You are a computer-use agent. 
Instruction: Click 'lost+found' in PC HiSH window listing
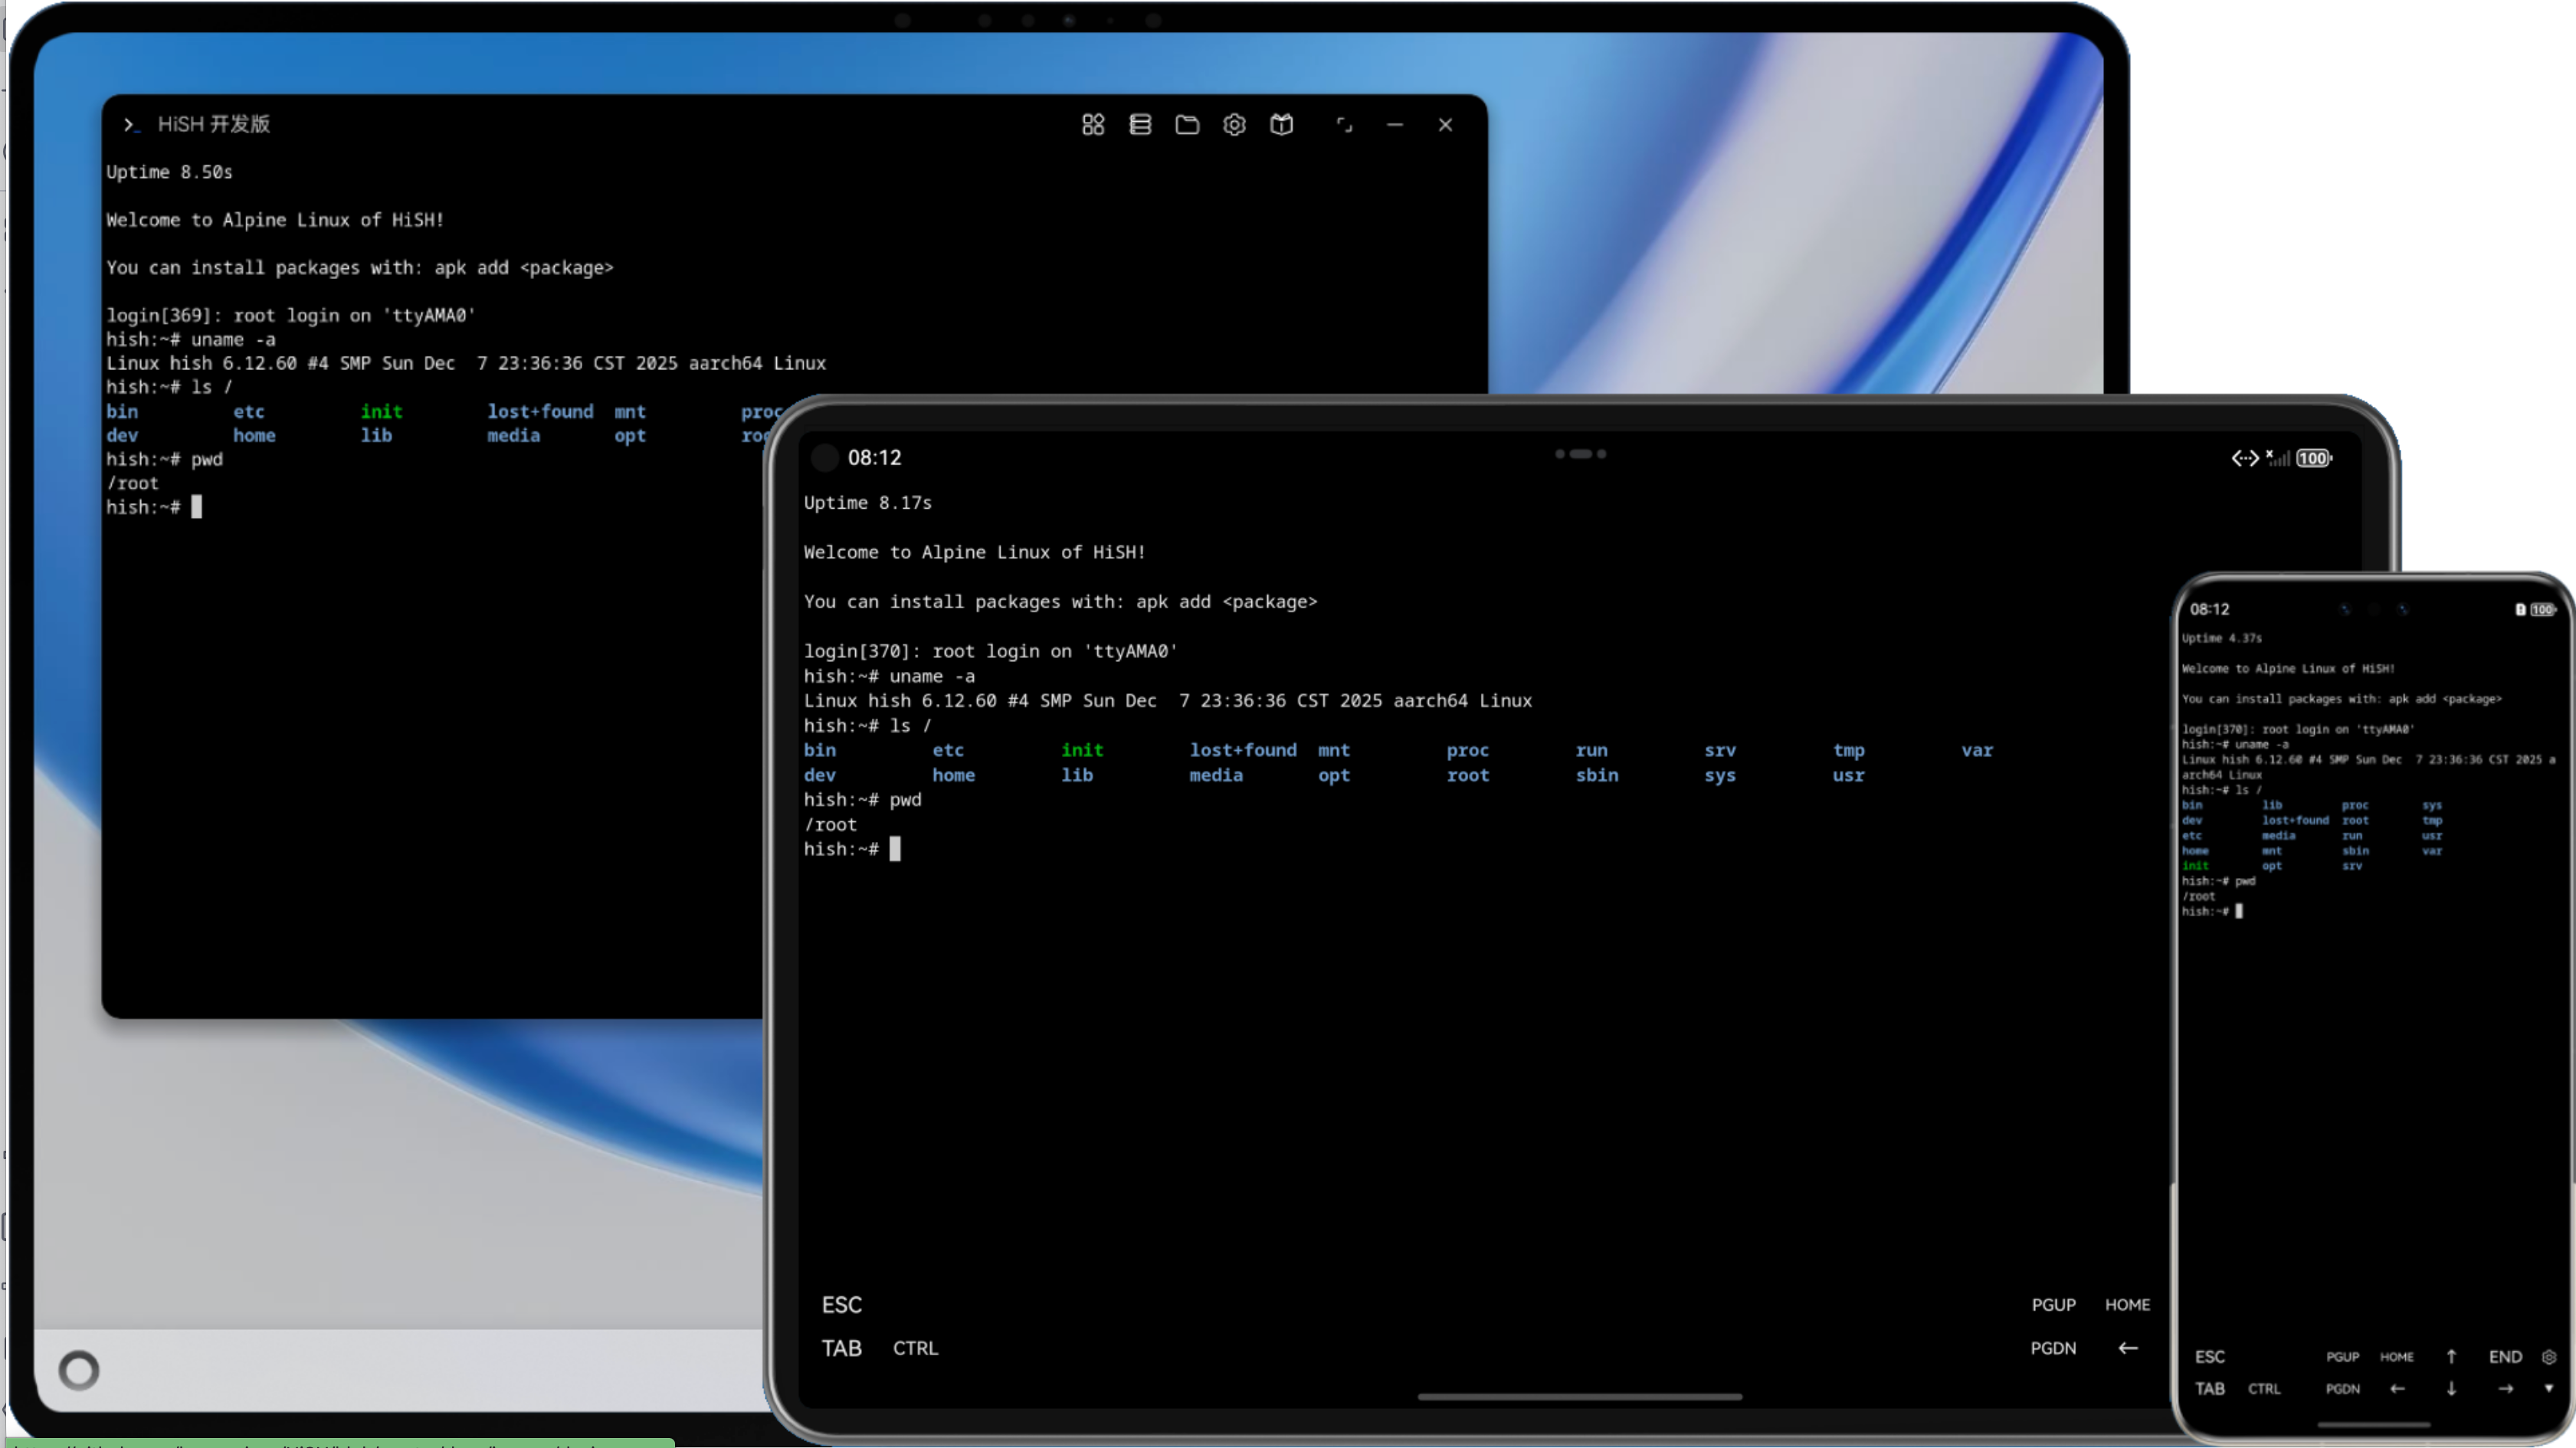click(540, 411)
